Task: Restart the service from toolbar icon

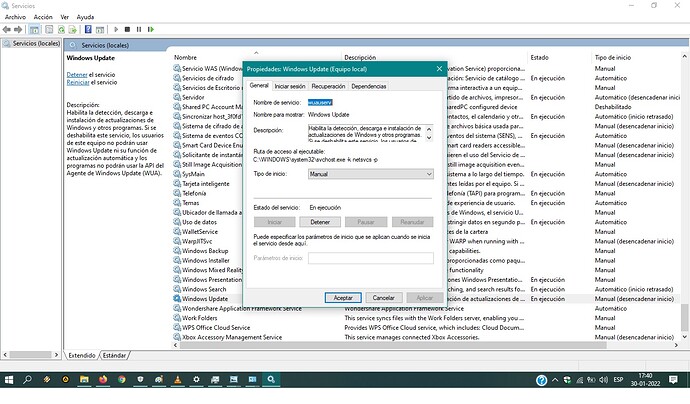Action: click(x=150, y=29)
